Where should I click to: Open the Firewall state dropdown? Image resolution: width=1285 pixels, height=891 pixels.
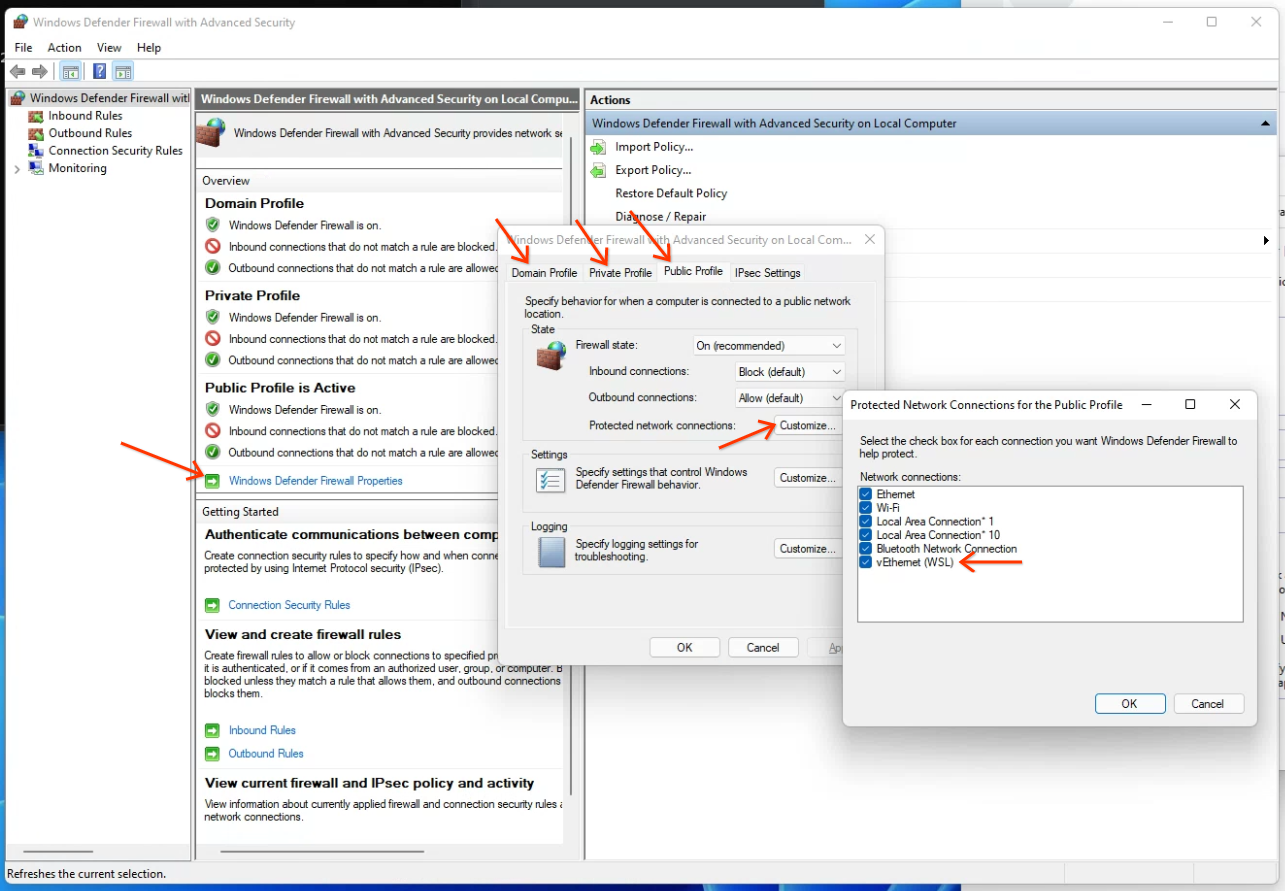[768, 345]
